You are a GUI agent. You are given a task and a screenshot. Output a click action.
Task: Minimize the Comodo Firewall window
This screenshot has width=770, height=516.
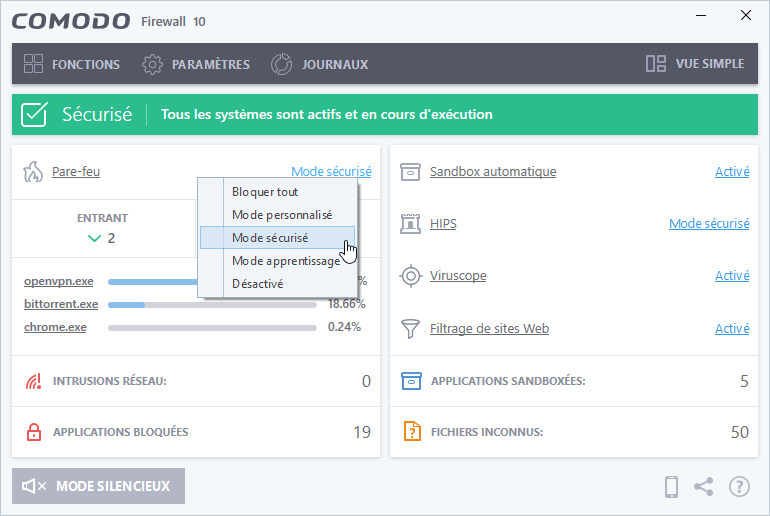(x=701, y=16)
